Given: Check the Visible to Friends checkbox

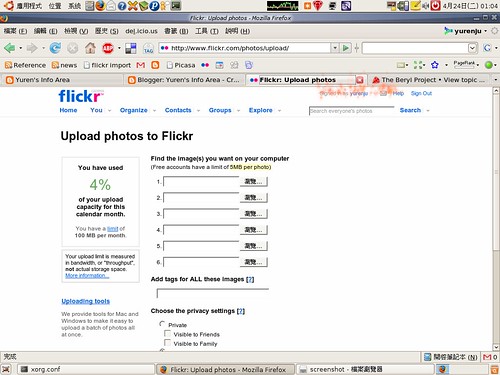Looking at the screenshot, I should [x=168, y=333].
